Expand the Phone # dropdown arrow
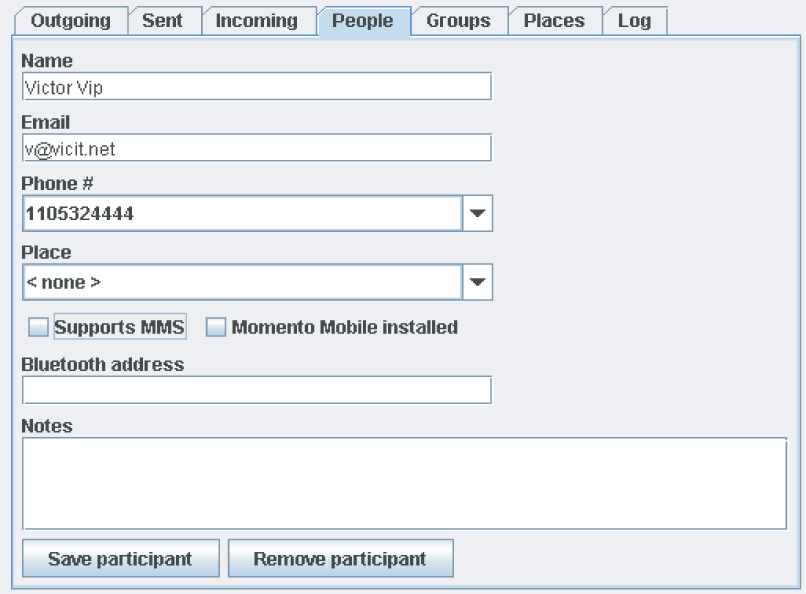The height and width of the screenshot is (594, 806). (x=477, y=213)
